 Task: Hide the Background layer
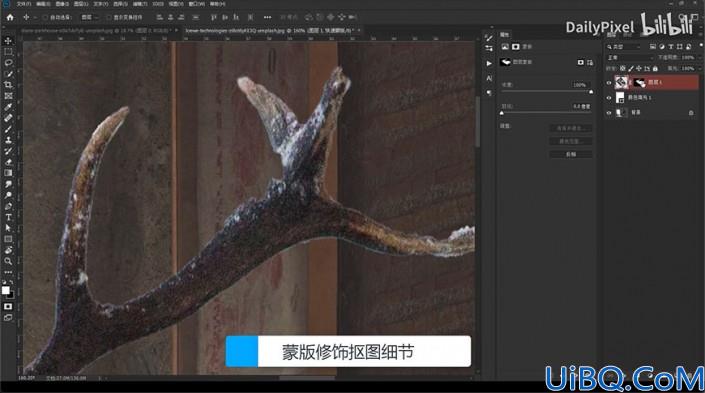click(x=609, y=113)
